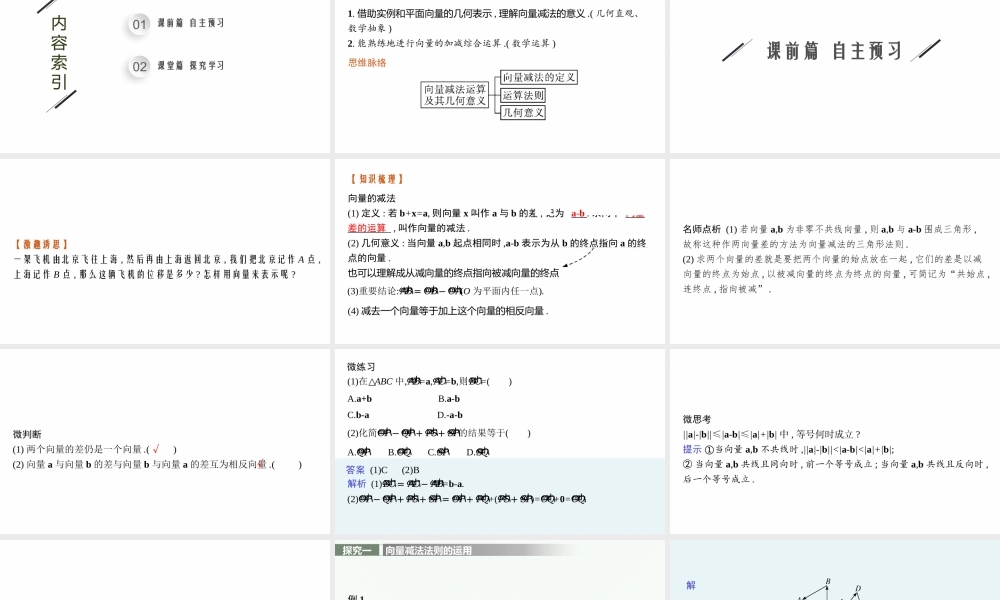Open 课前篇 自主预习 contents entry

191,24
